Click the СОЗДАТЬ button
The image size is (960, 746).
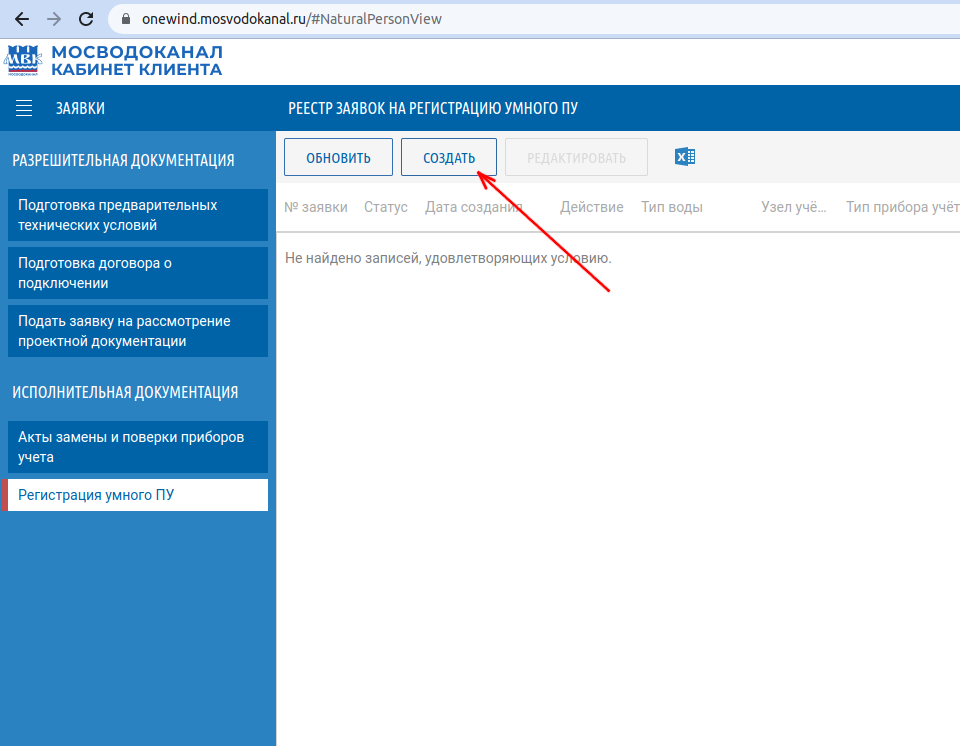tap(449, 157)
